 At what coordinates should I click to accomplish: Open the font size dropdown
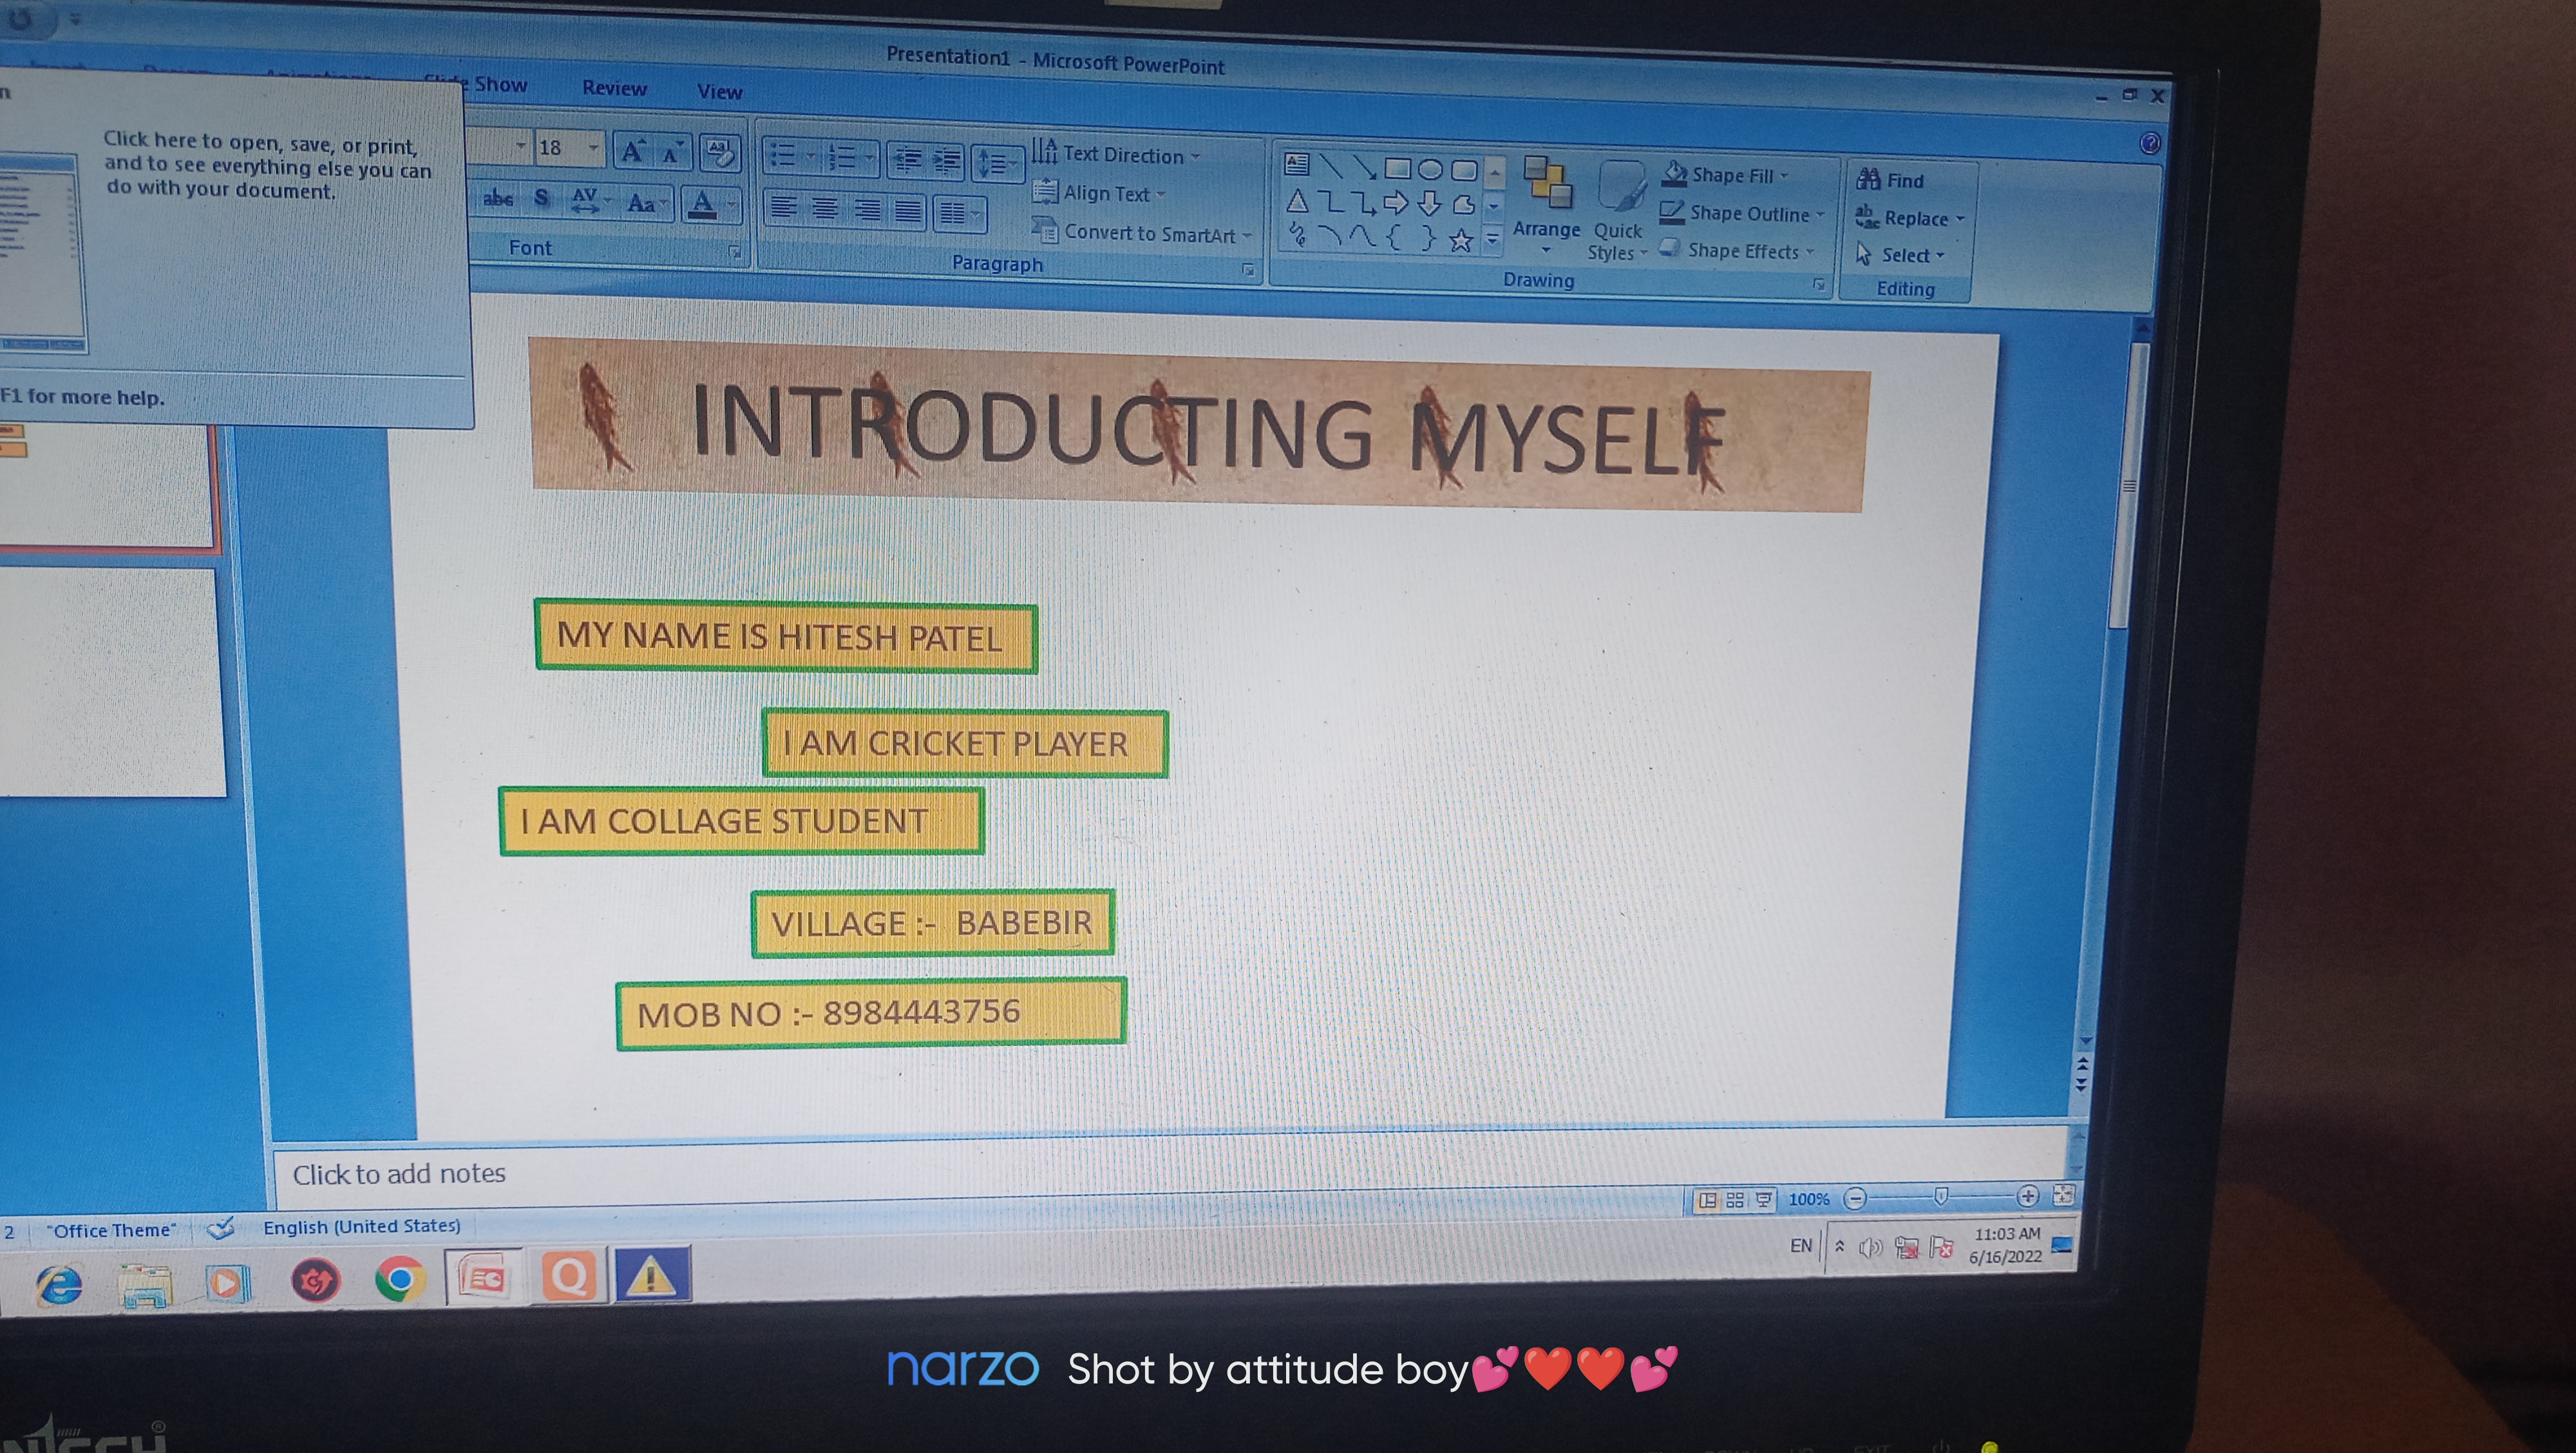tap(593, 148)
